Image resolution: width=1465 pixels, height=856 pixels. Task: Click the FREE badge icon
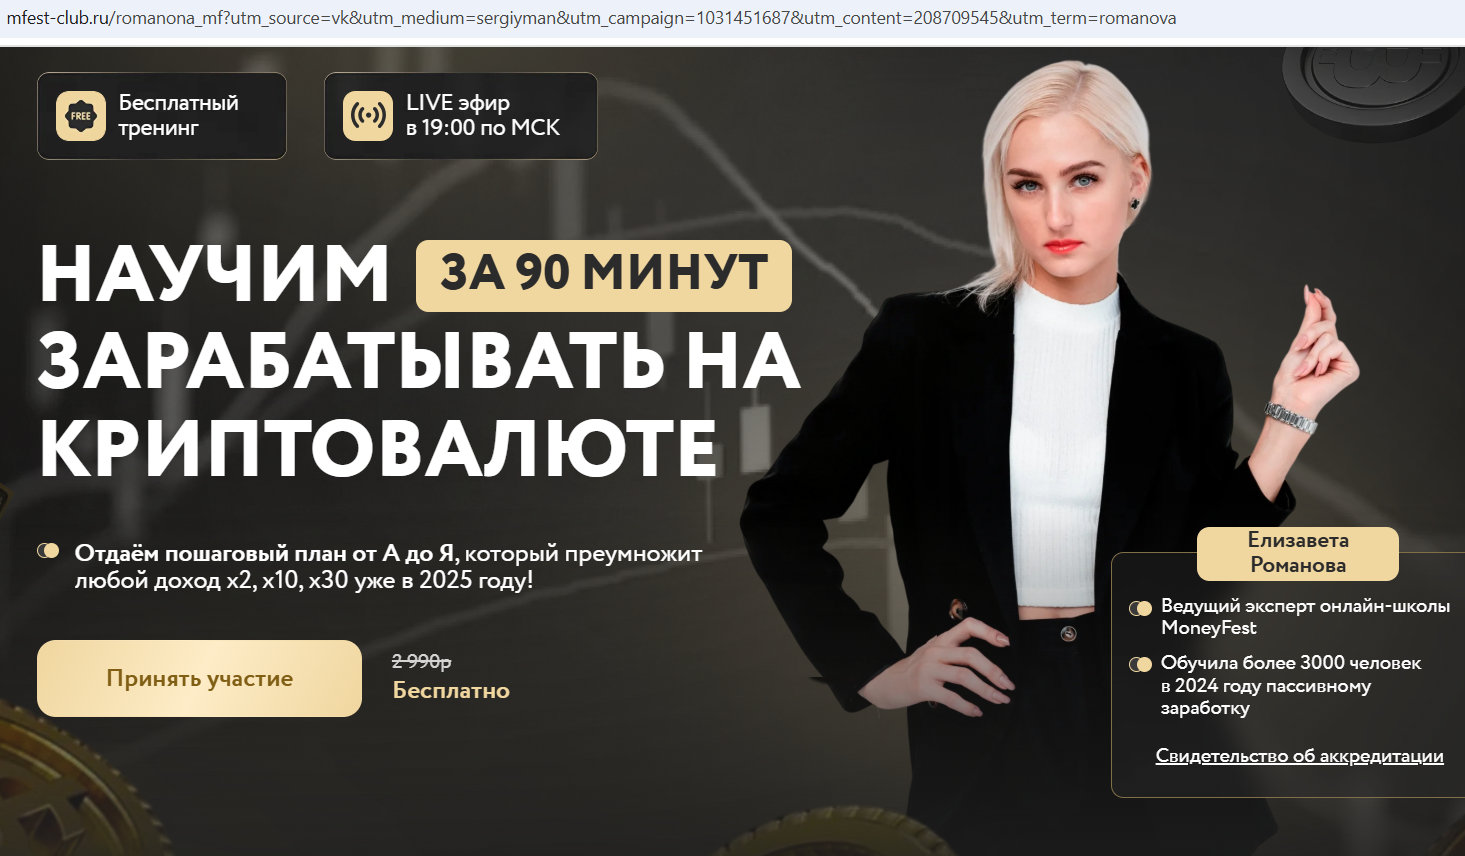click(81, 116)
